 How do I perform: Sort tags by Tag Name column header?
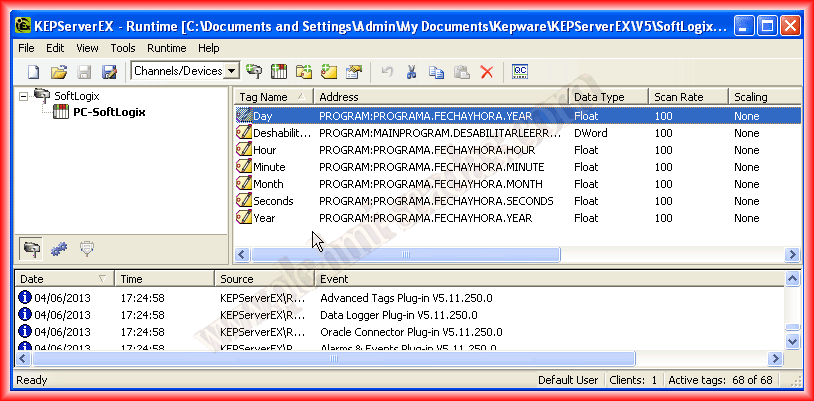point(272,97)
